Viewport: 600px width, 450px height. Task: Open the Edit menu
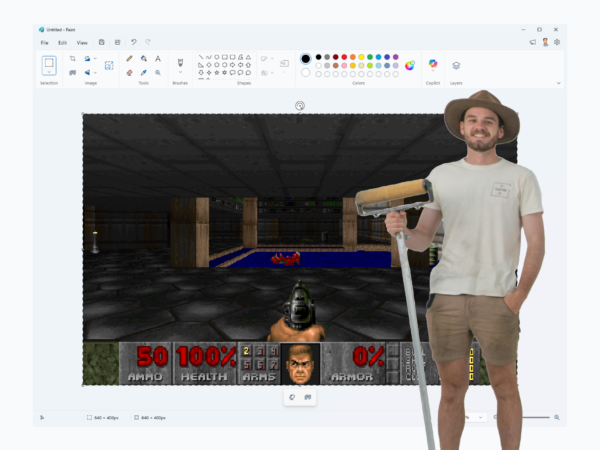tap(62, 42)
